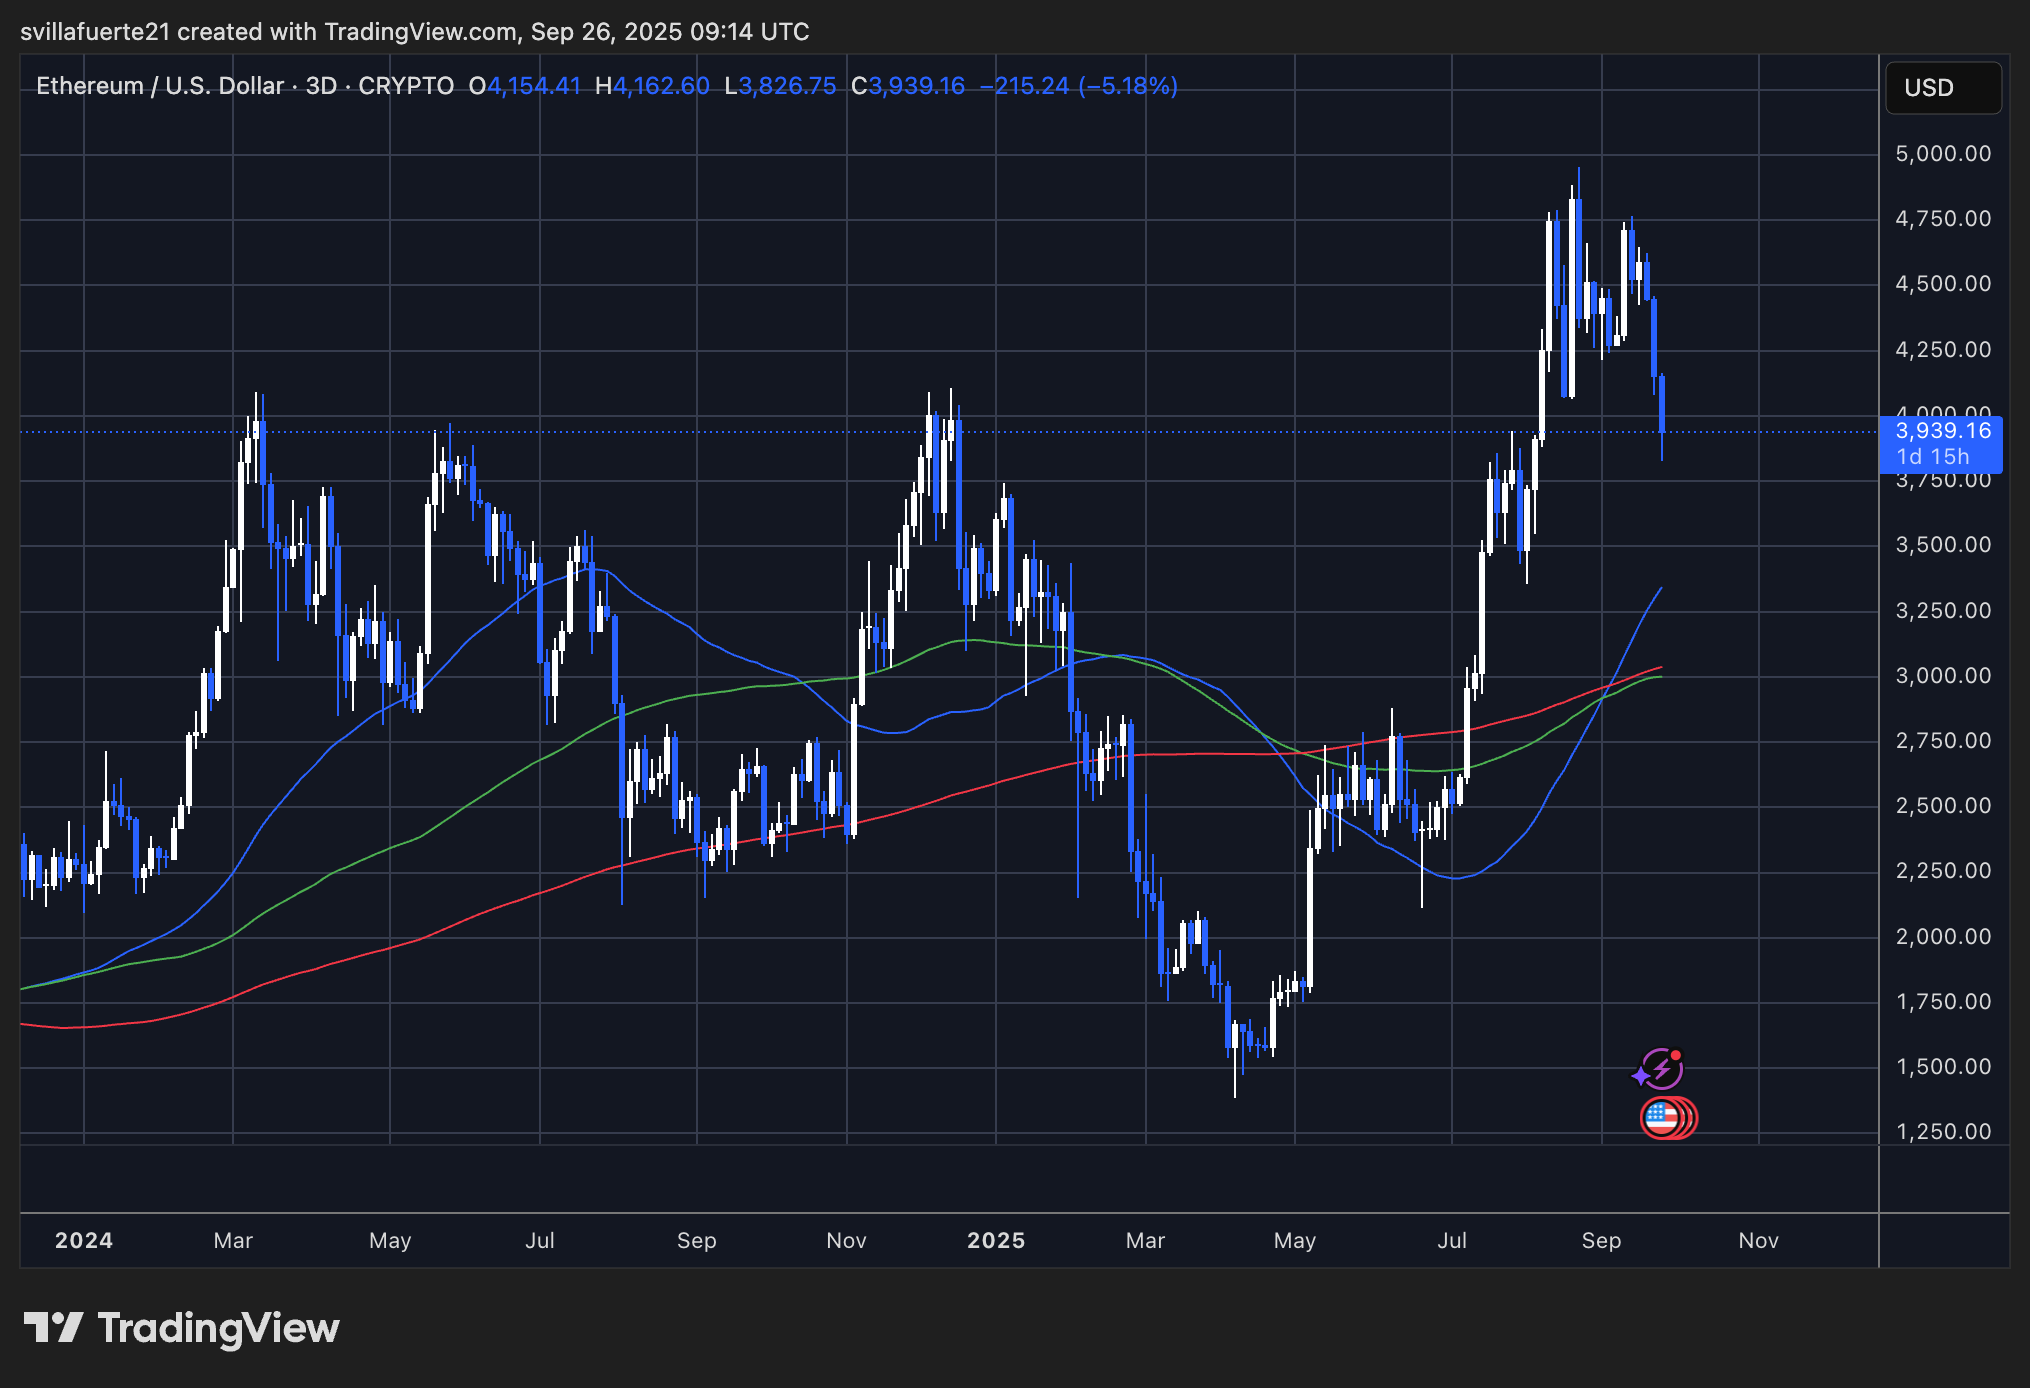
Task: Click the svillafuerte21 attribution link
Action: pos(94,31)
